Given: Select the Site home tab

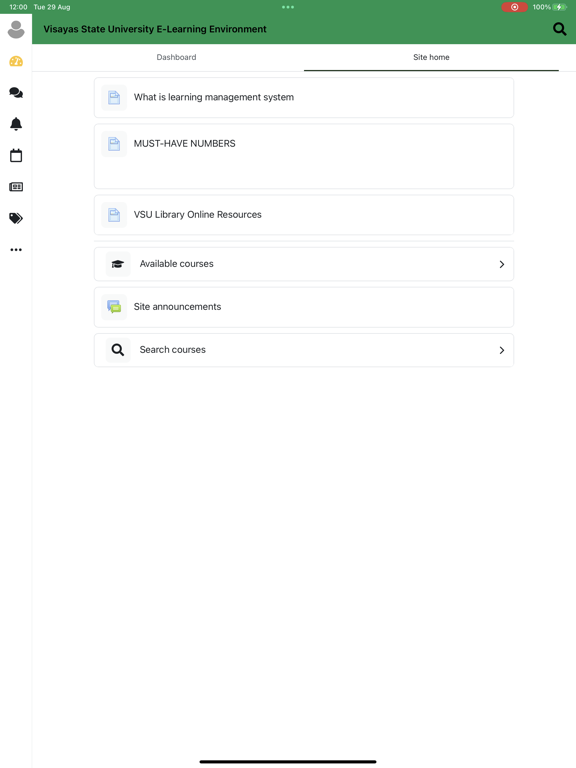Looking at the screenshot, I should point(431,57).
